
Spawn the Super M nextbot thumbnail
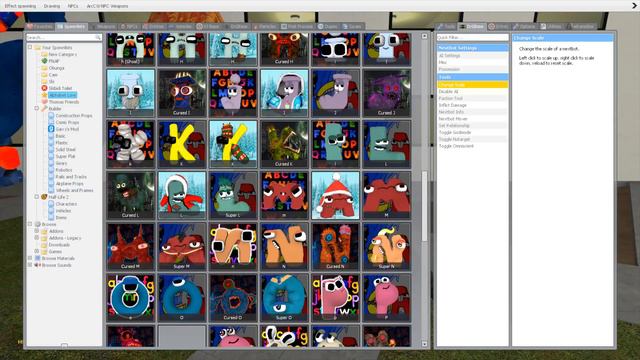182,246
